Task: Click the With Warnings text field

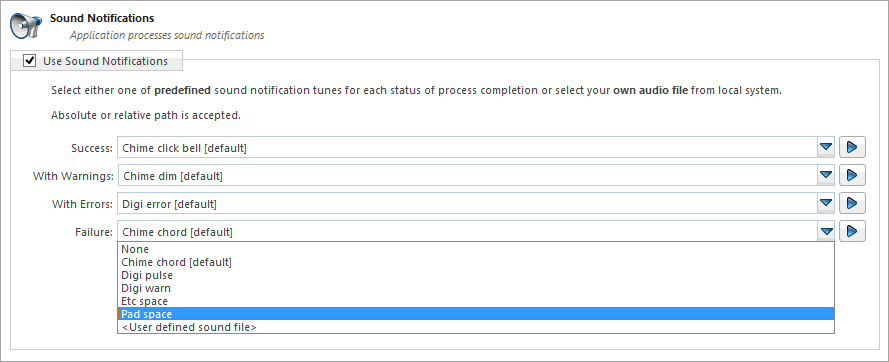Action: [467, 175]
